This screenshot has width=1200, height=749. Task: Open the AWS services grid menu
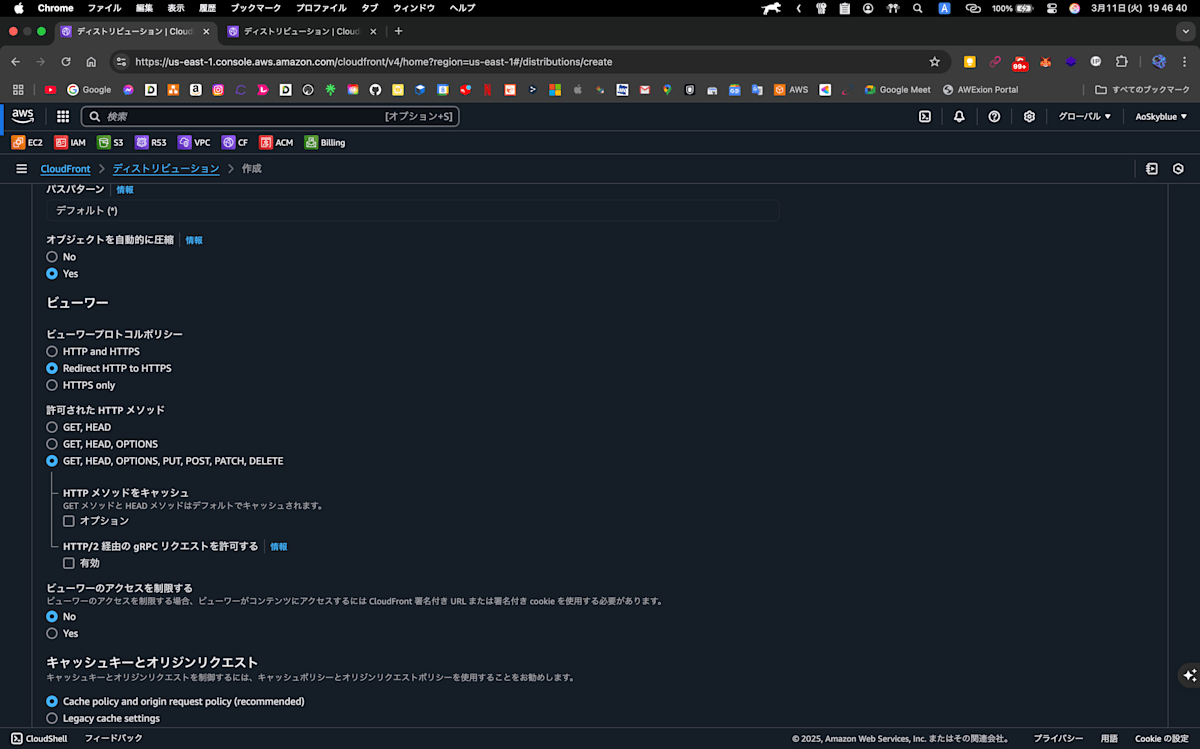click(63, 116)
